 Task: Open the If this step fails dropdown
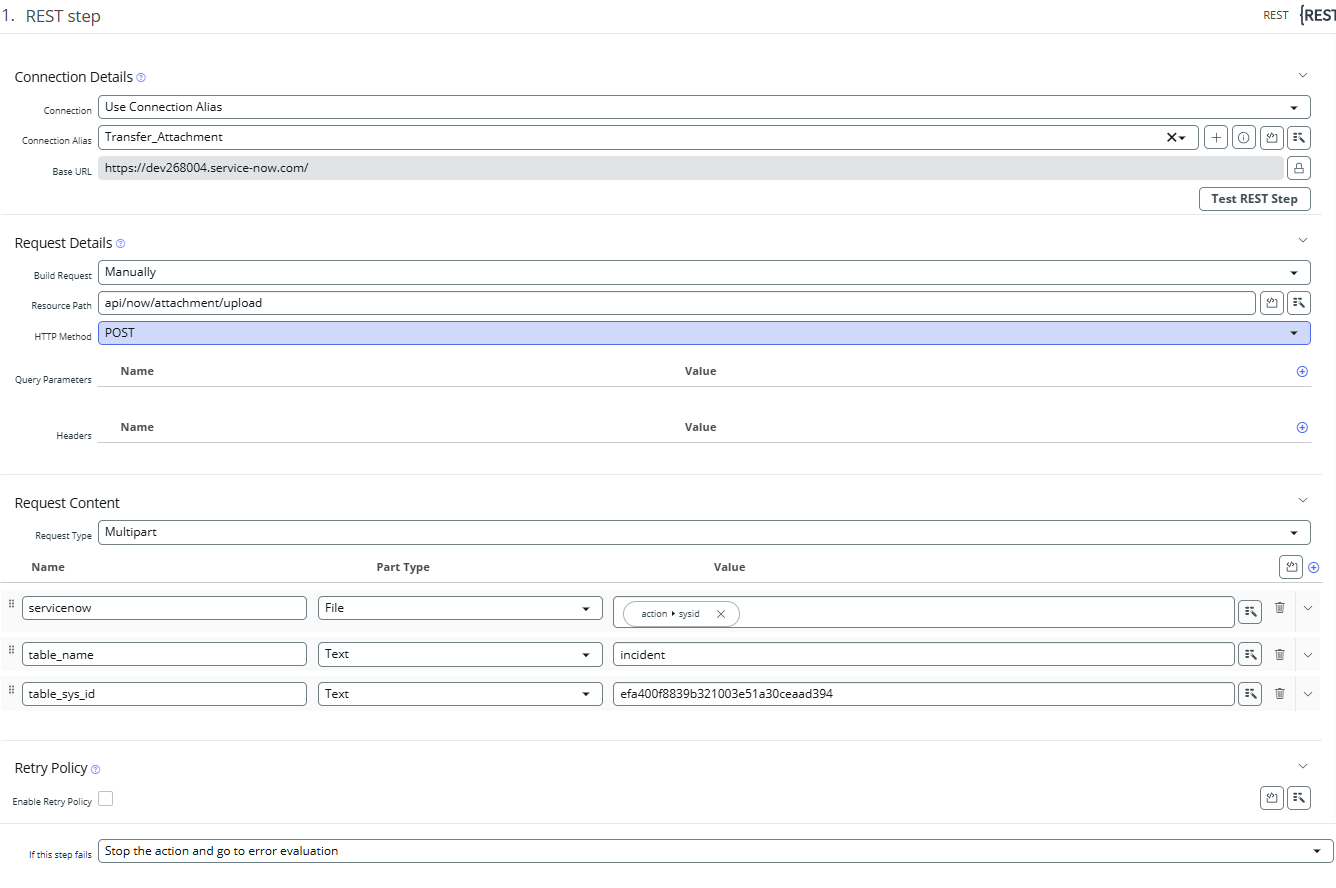click(716, 851)
